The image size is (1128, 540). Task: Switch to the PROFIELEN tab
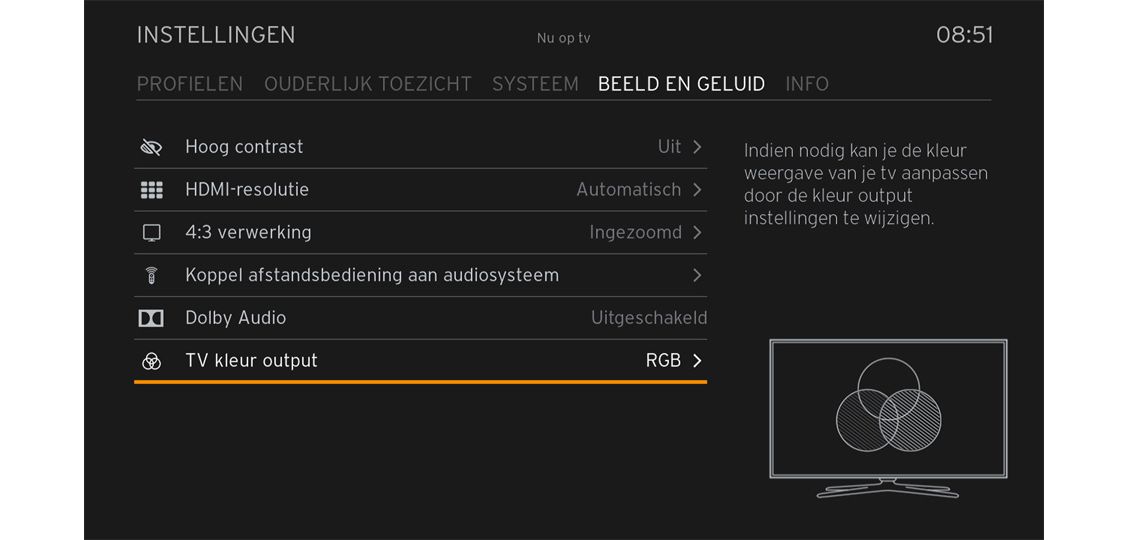[190, 84]
